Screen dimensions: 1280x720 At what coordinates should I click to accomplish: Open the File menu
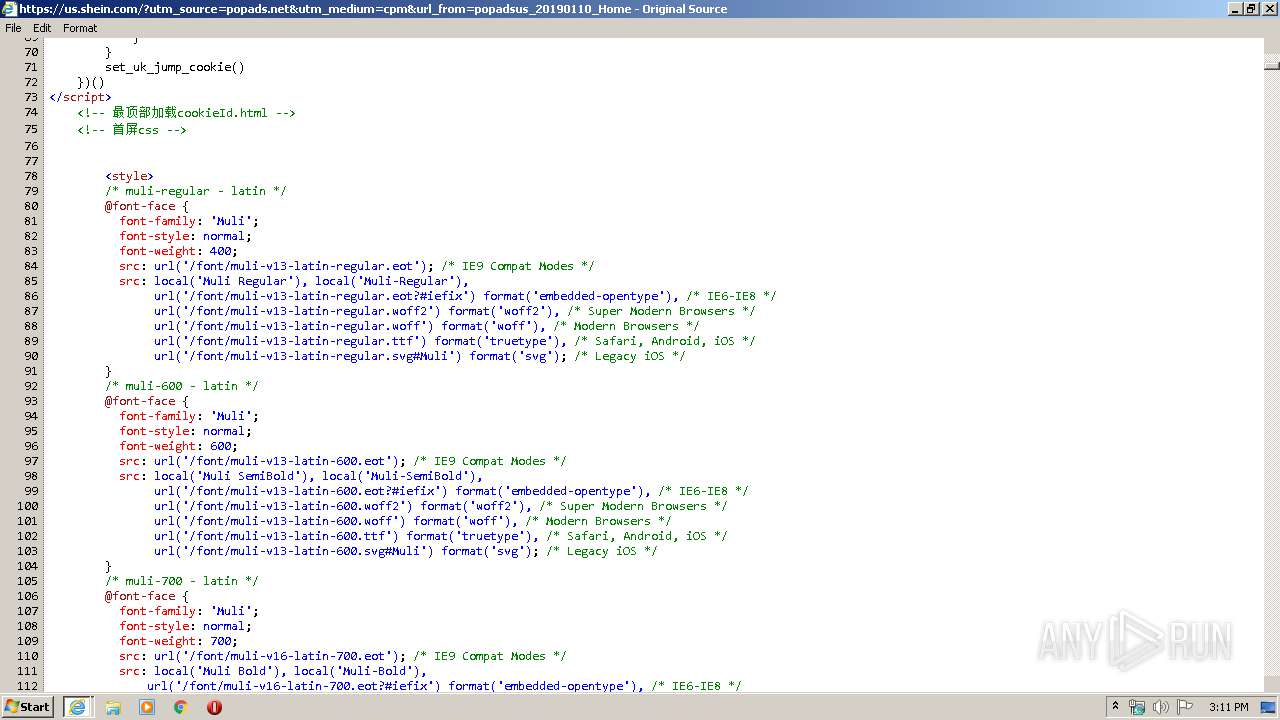[x=13, y=28]
